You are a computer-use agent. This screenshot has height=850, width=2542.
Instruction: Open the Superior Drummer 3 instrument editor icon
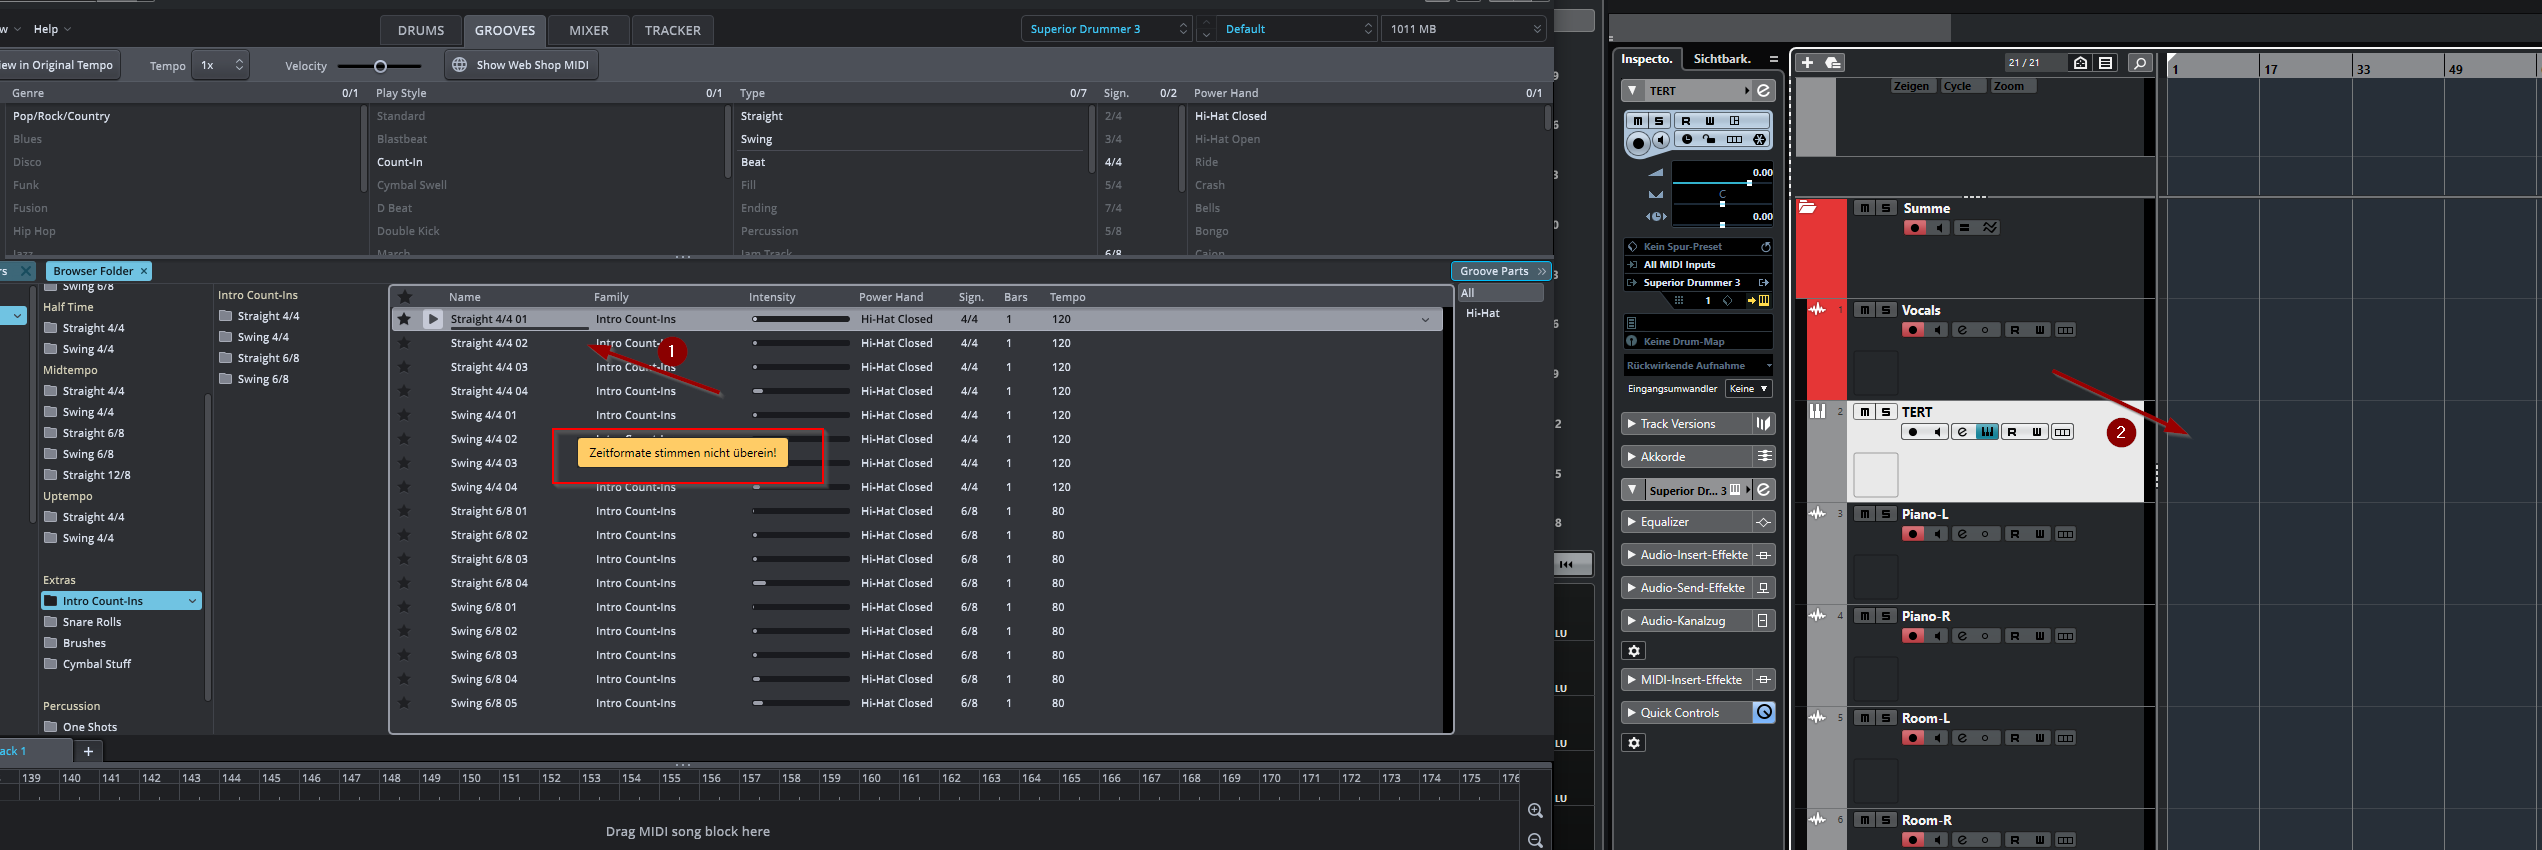pyautogui.click(x=1764, y=490)
